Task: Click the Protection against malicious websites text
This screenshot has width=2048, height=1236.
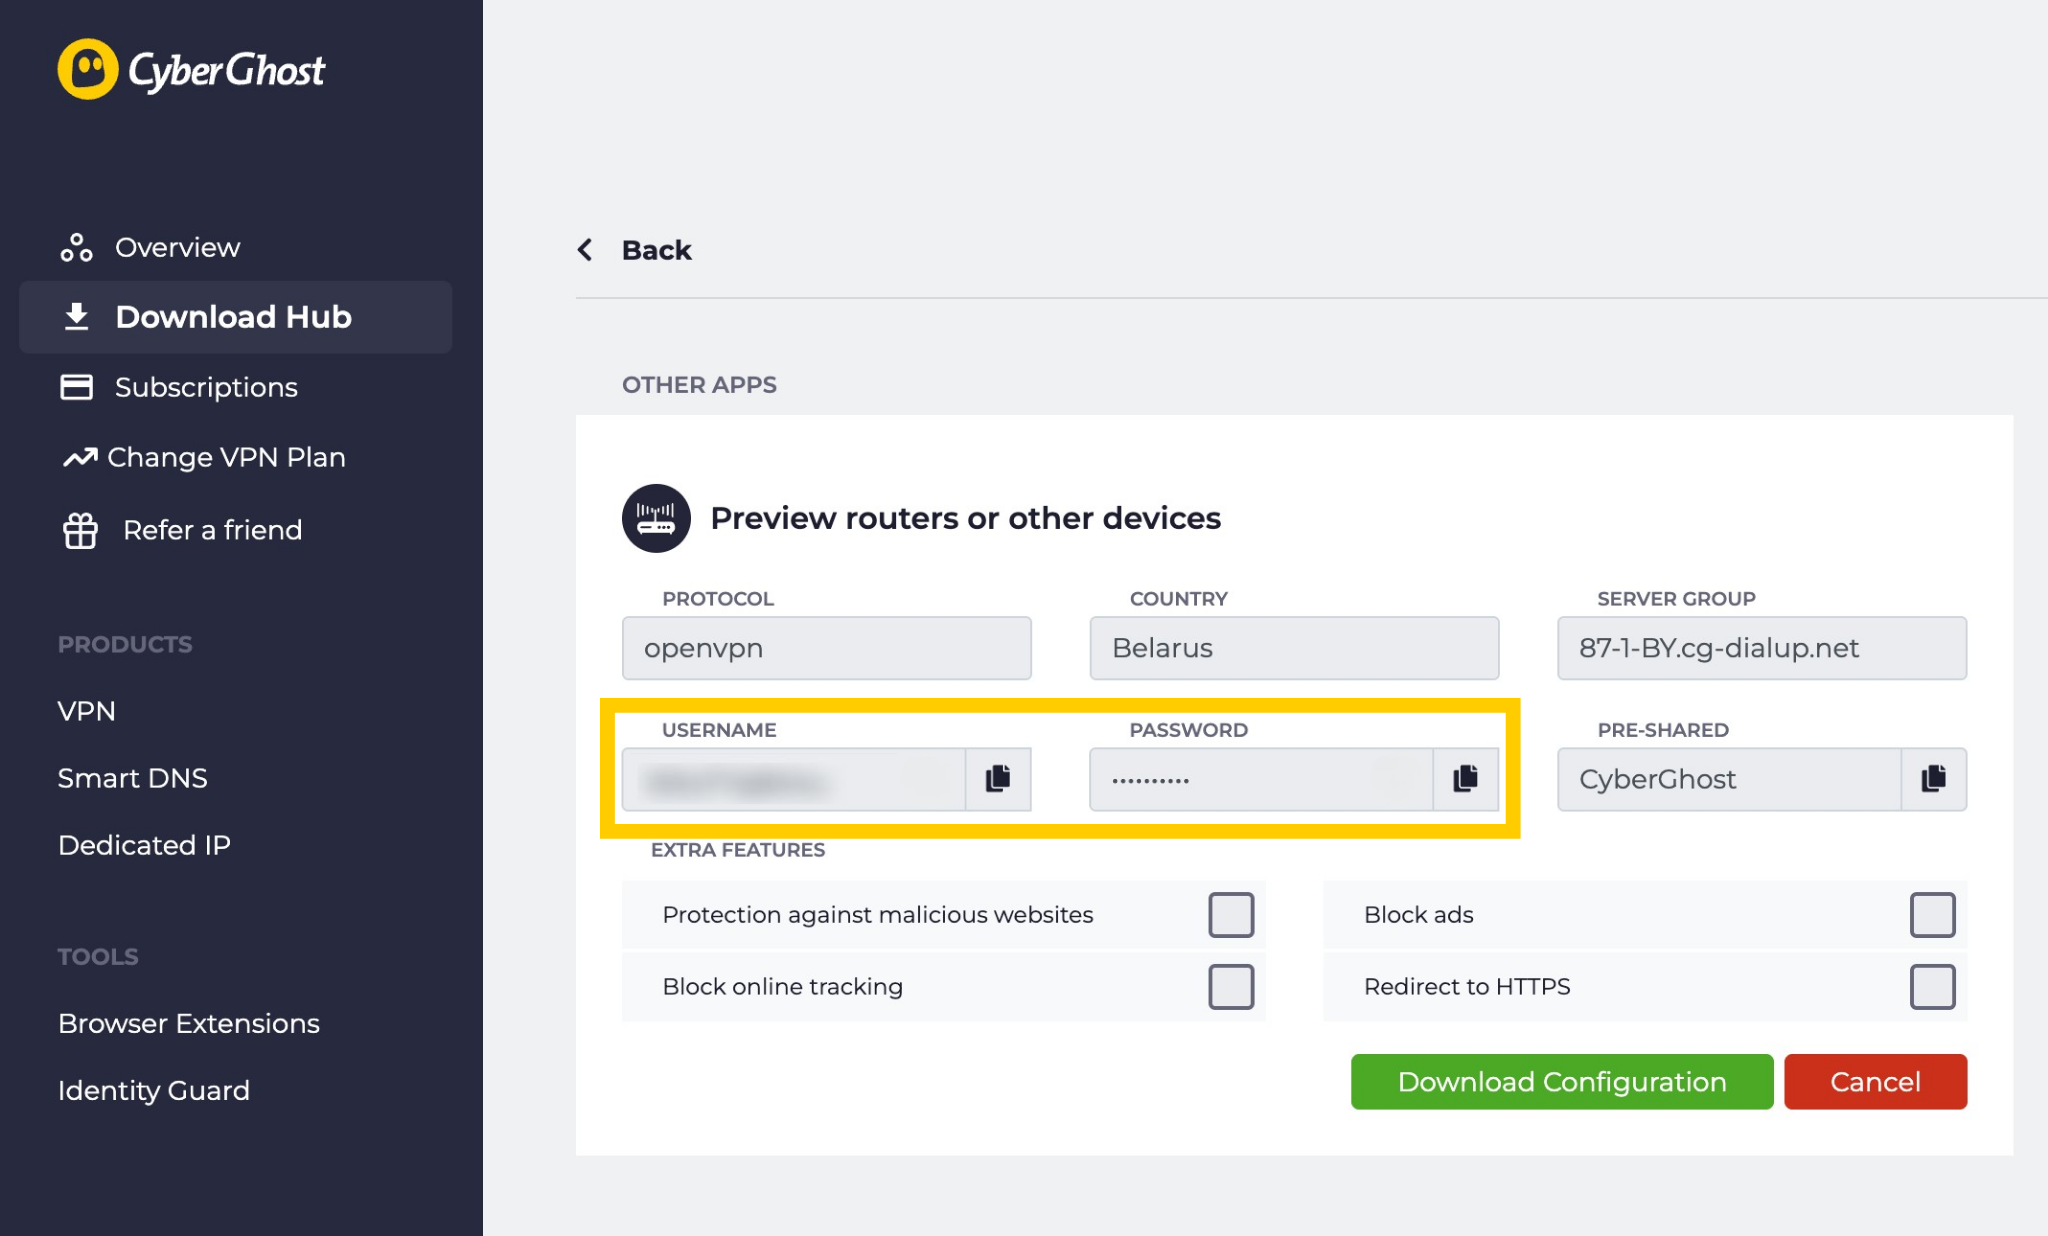Action: [878, 915]
